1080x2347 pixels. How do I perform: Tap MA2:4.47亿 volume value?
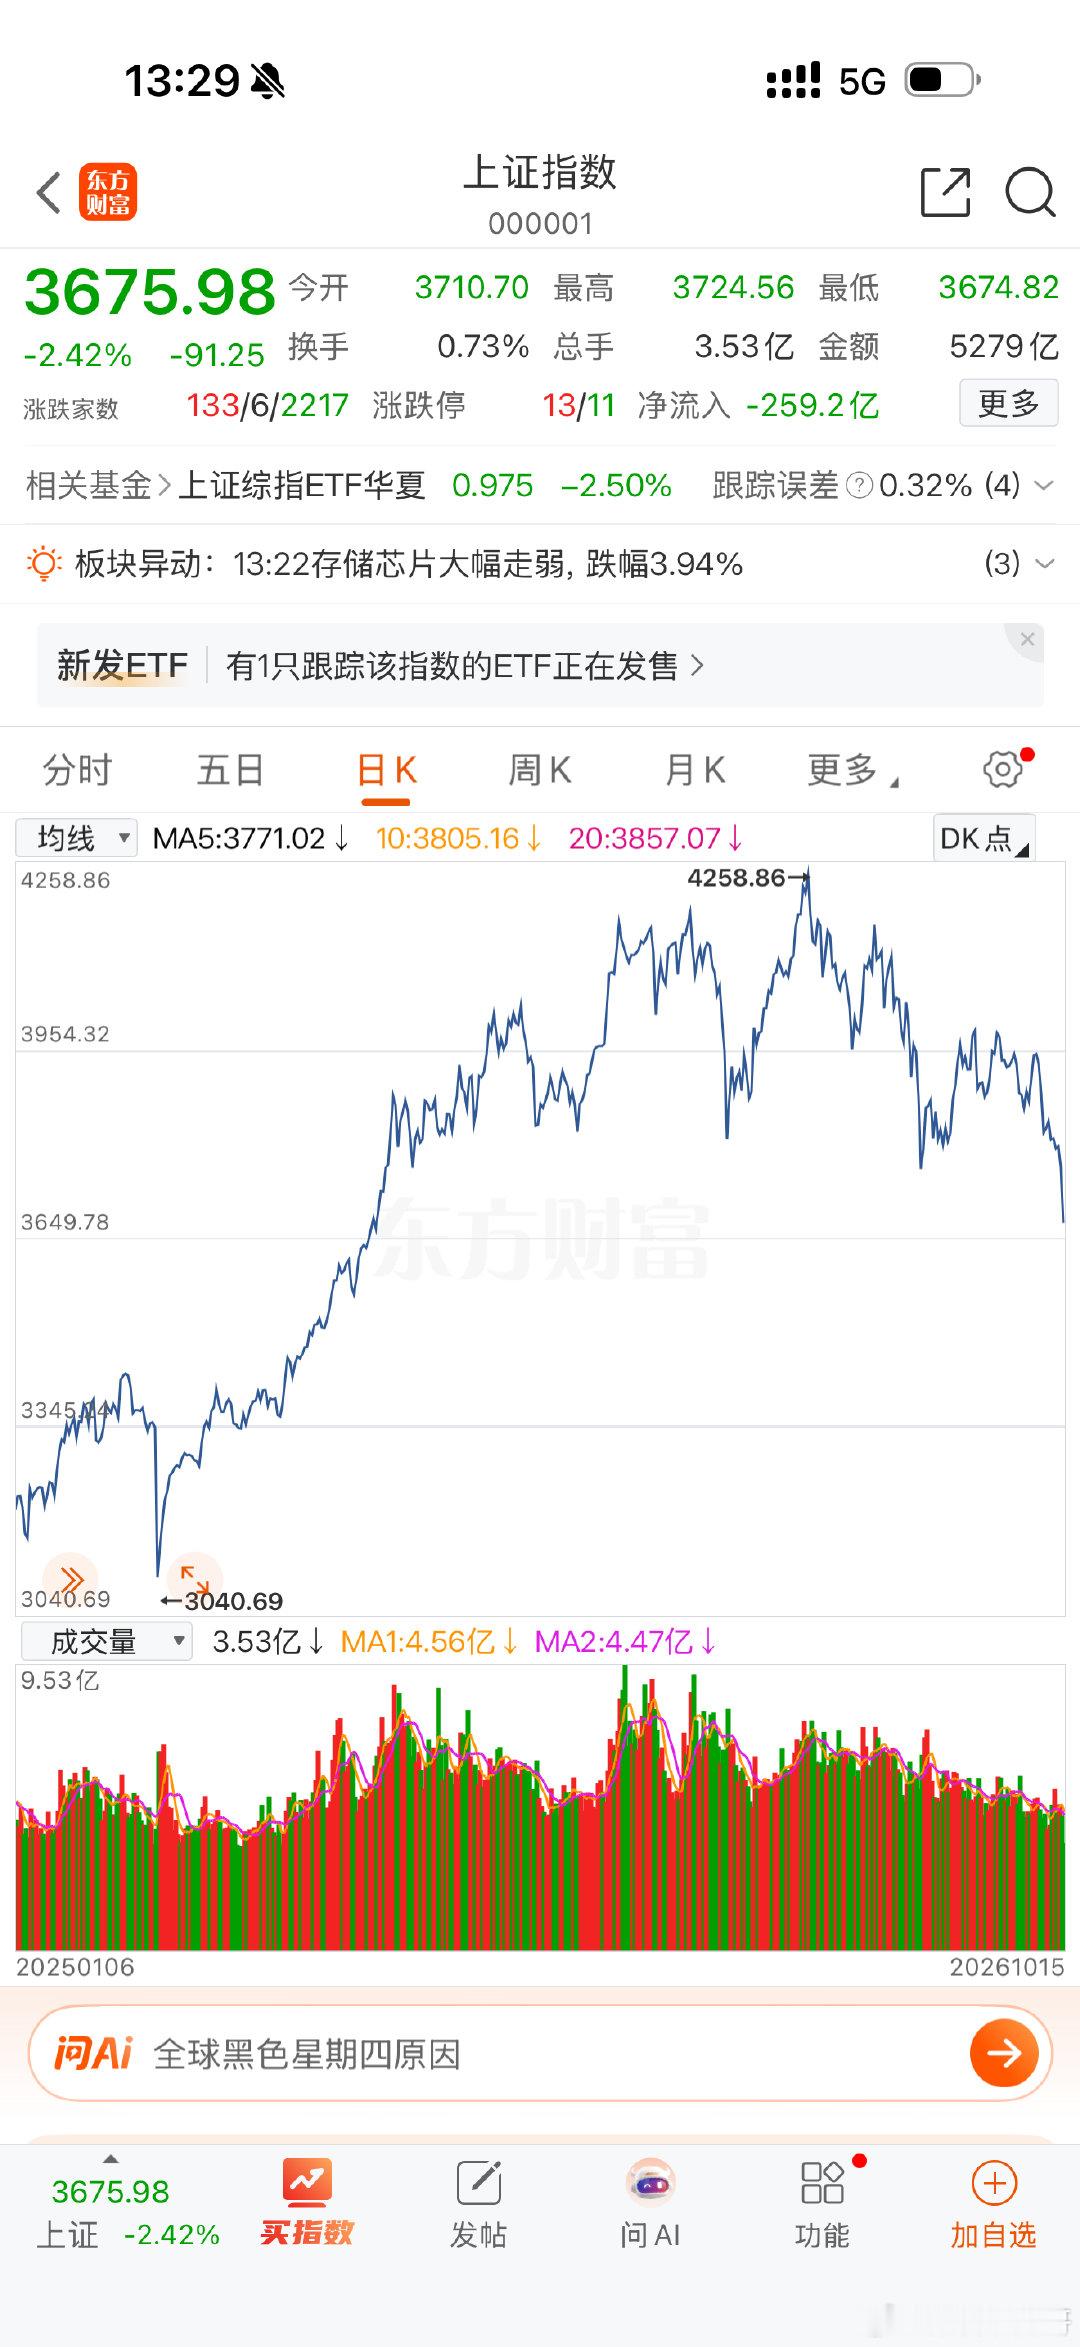tap(625, 1642)
